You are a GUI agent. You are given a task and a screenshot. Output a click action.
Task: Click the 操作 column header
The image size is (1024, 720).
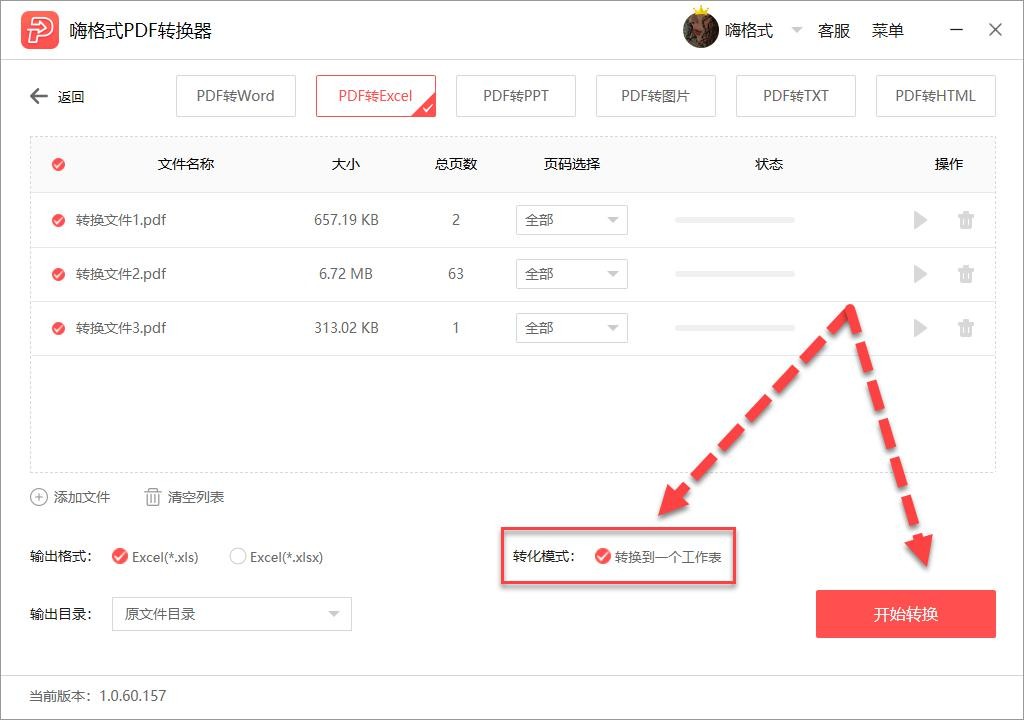(x=949, y=164)
